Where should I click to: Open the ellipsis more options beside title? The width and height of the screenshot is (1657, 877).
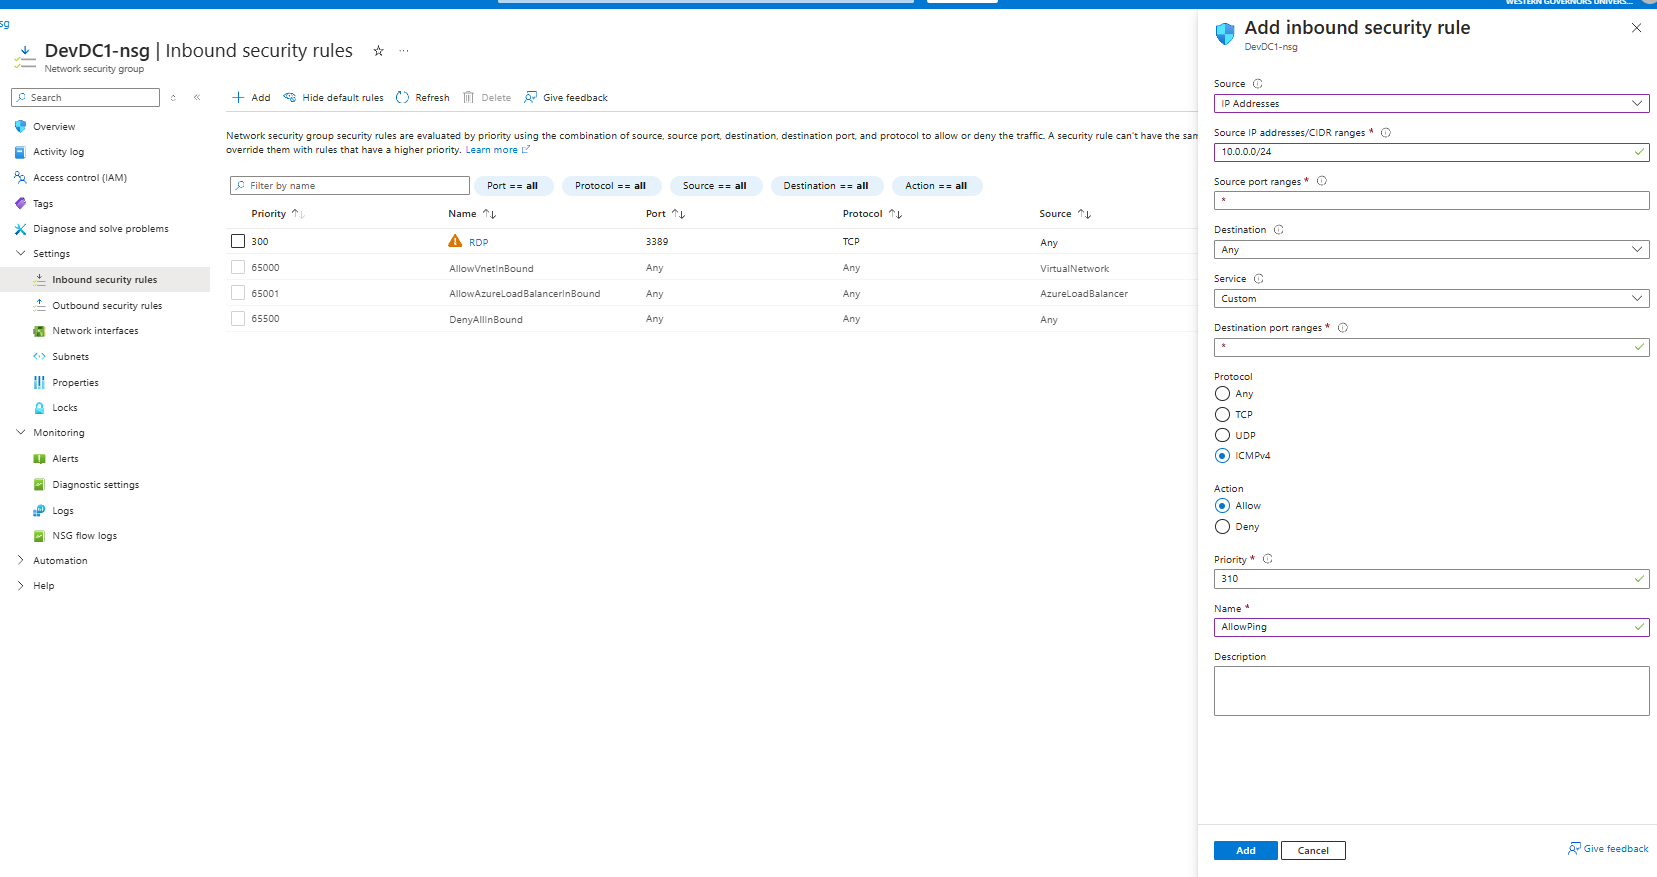pyautogui.click(x=404, y=51)
